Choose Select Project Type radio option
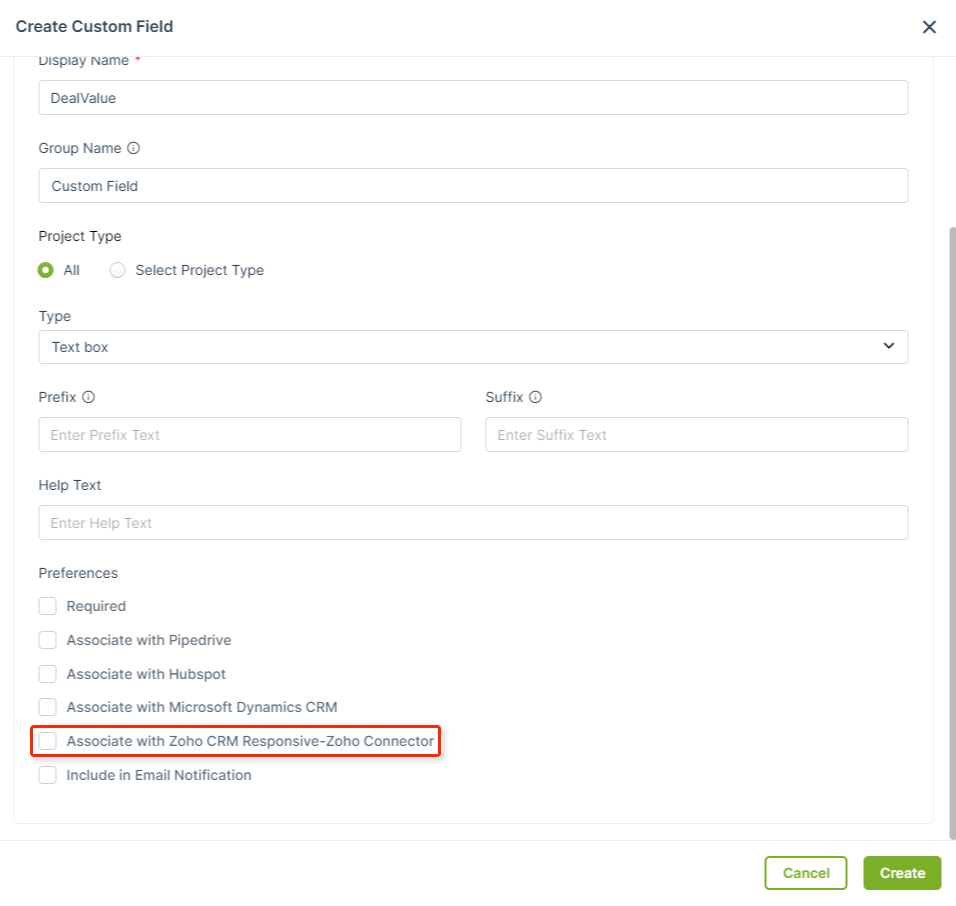This screenshot has height=906, width=956. coord(117,270)
